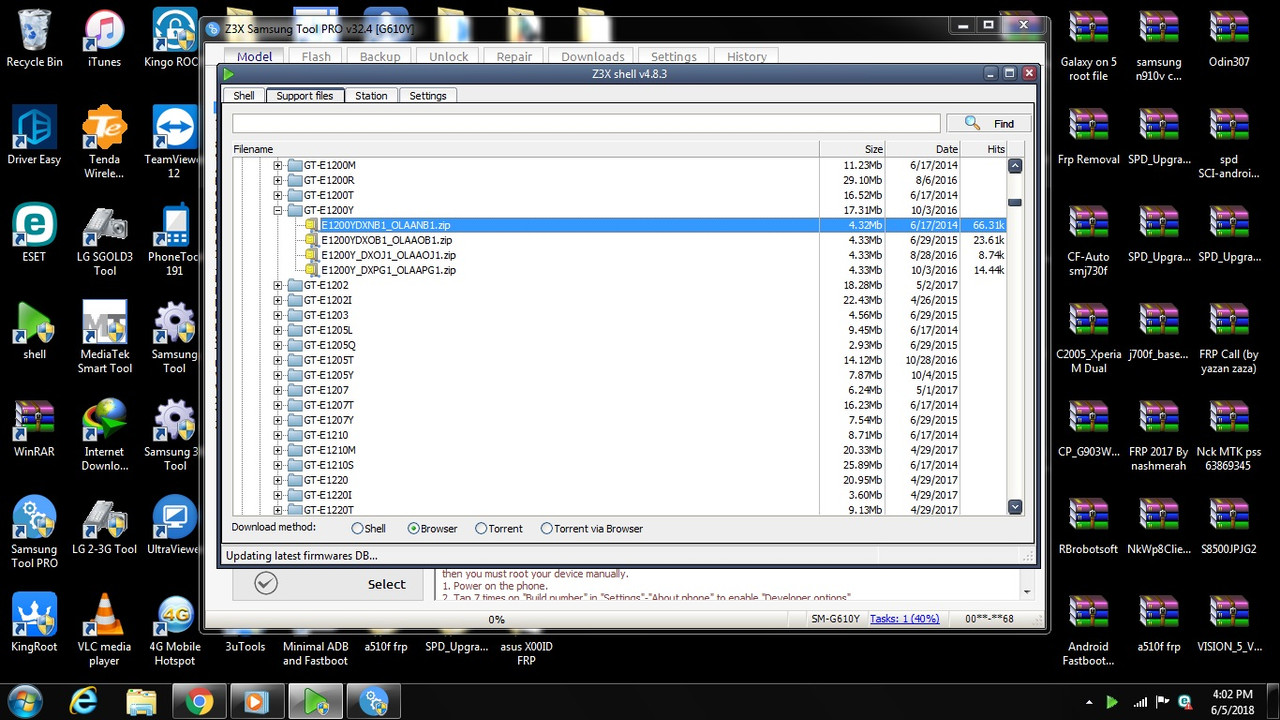The height and width of the screenshot is (720, 1280).
Task: Sort by the Date column header
Action: [923, 149]
